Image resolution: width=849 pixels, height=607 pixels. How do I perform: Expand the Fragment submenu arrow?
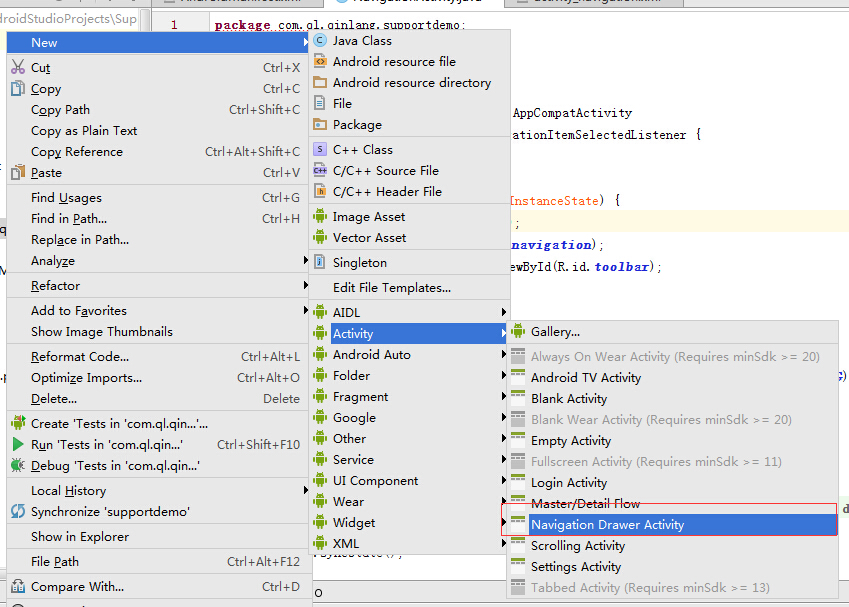[x=504, y=396]
